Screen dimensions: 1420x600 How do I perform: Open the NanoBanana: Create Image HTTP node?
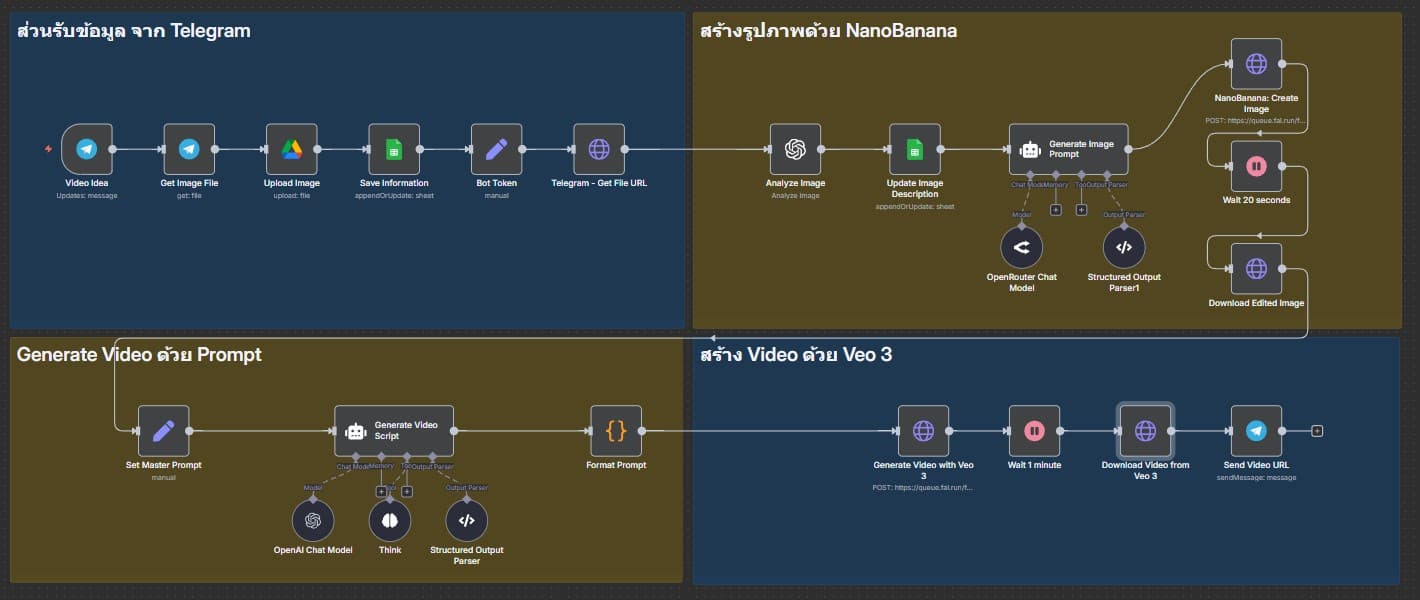[1256, 63]
